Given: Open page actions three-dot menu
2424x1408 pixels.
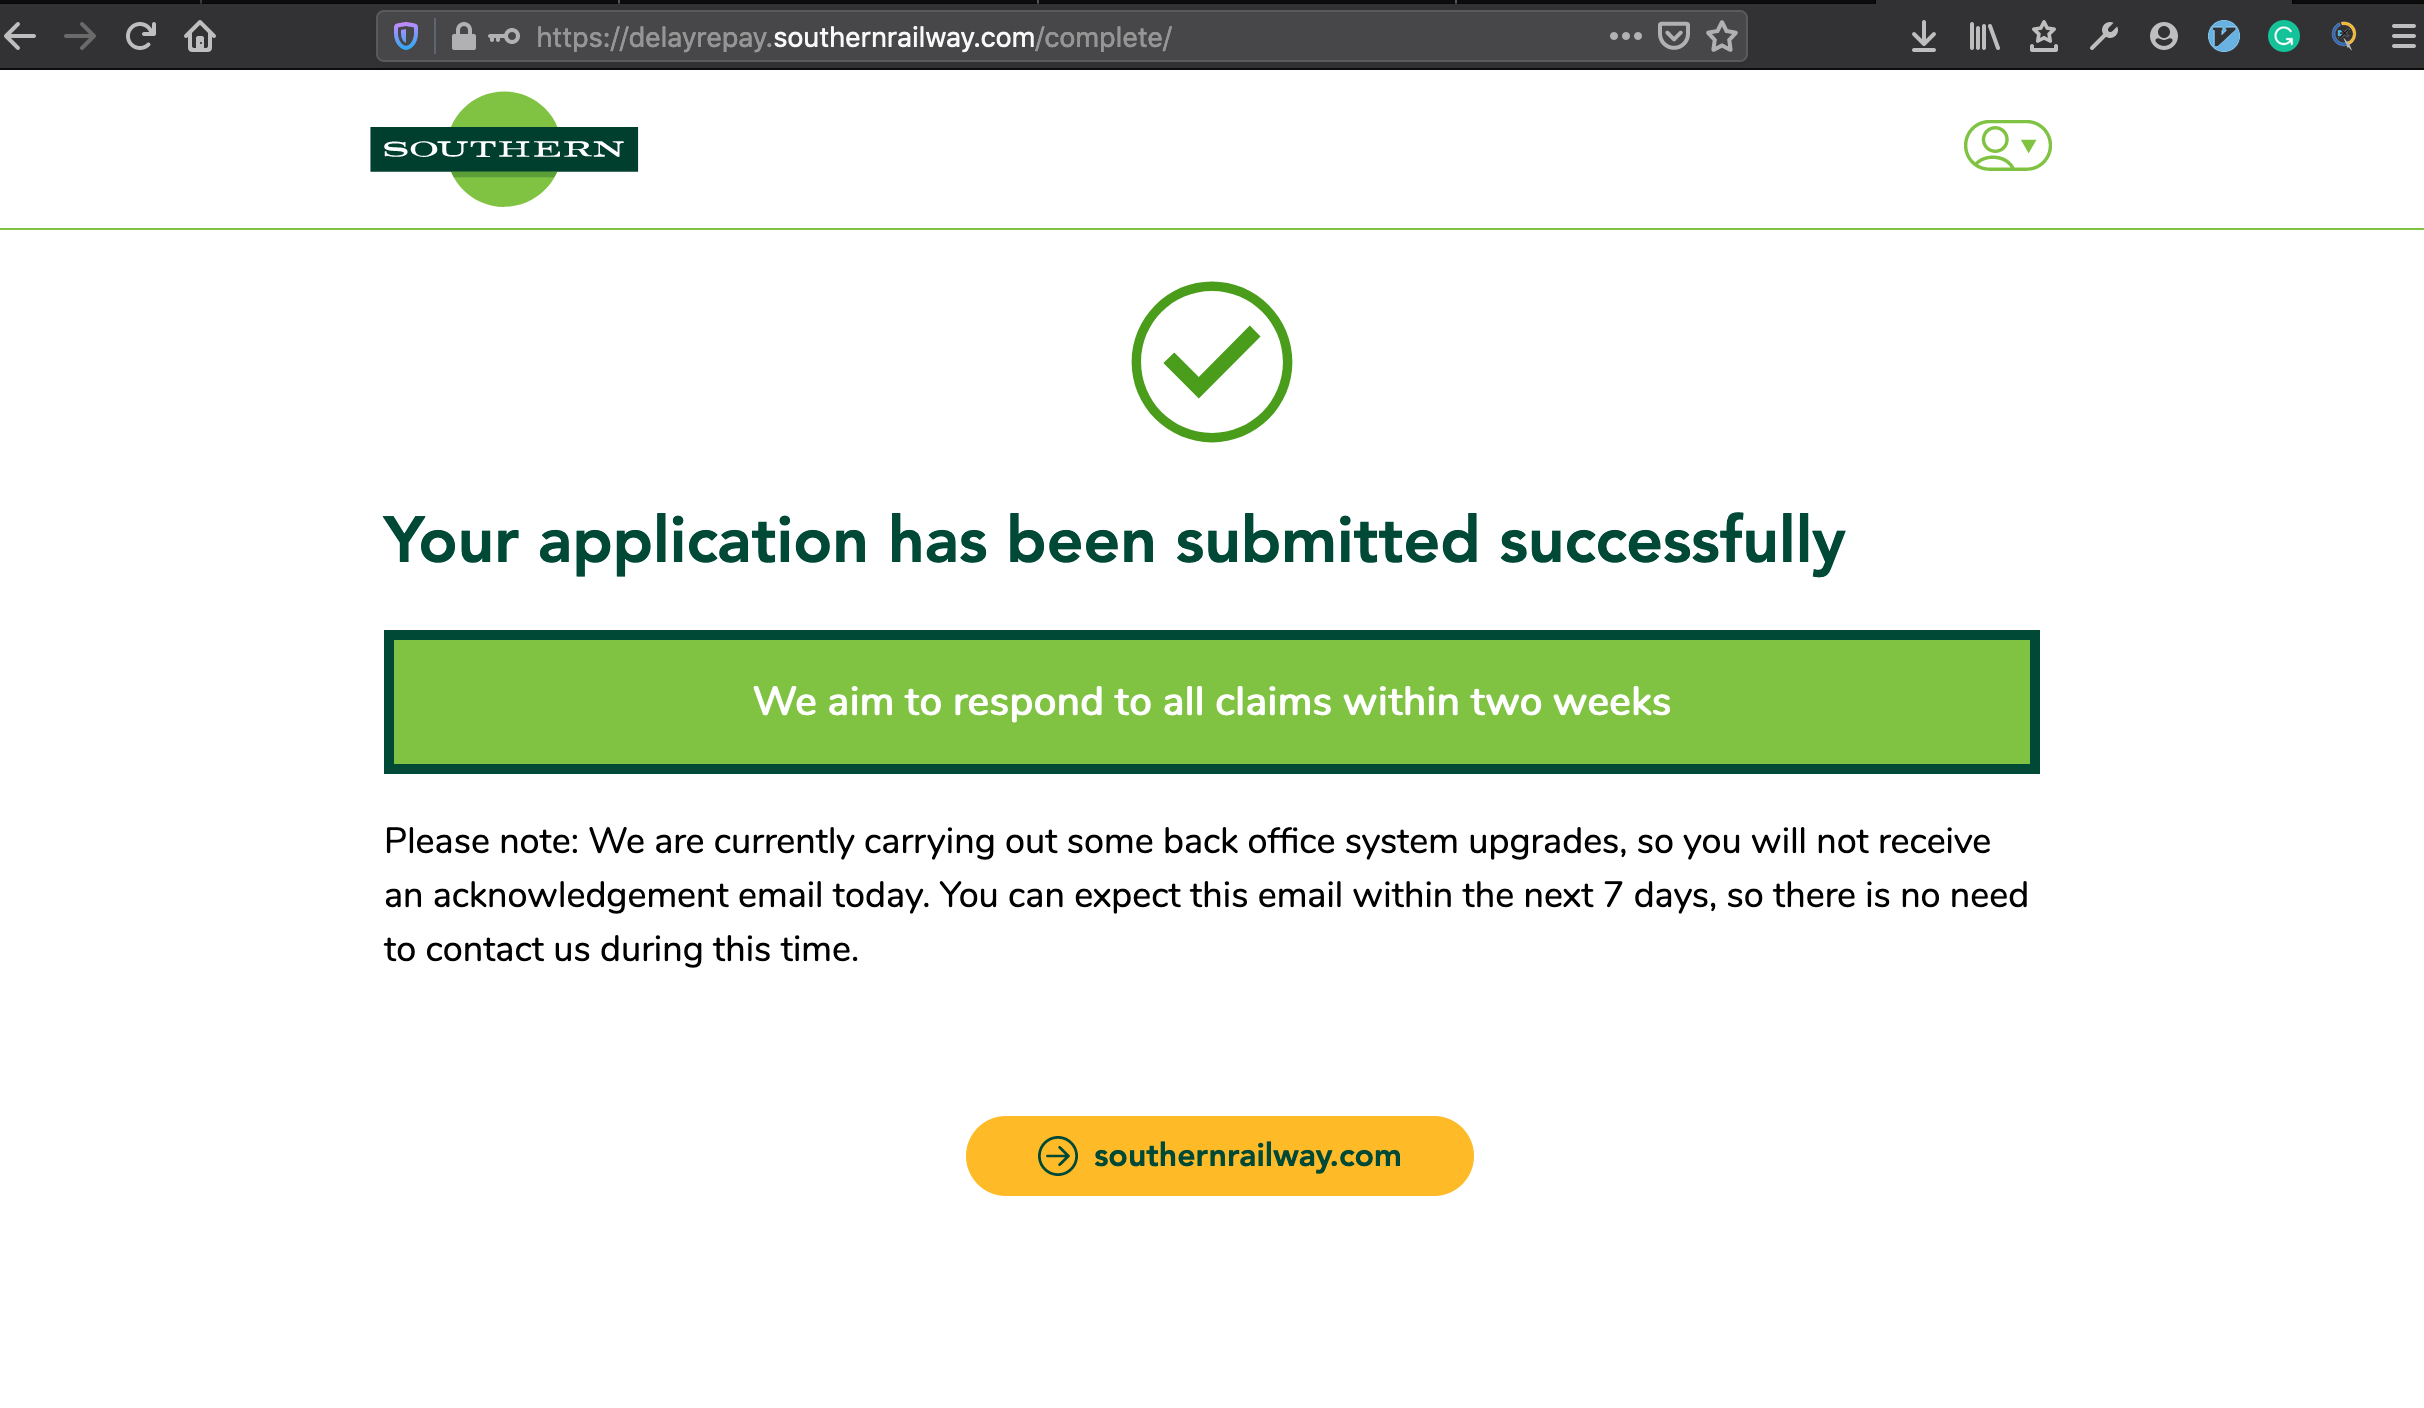Looking at the screenshot, I should (x=1625, y=37).
